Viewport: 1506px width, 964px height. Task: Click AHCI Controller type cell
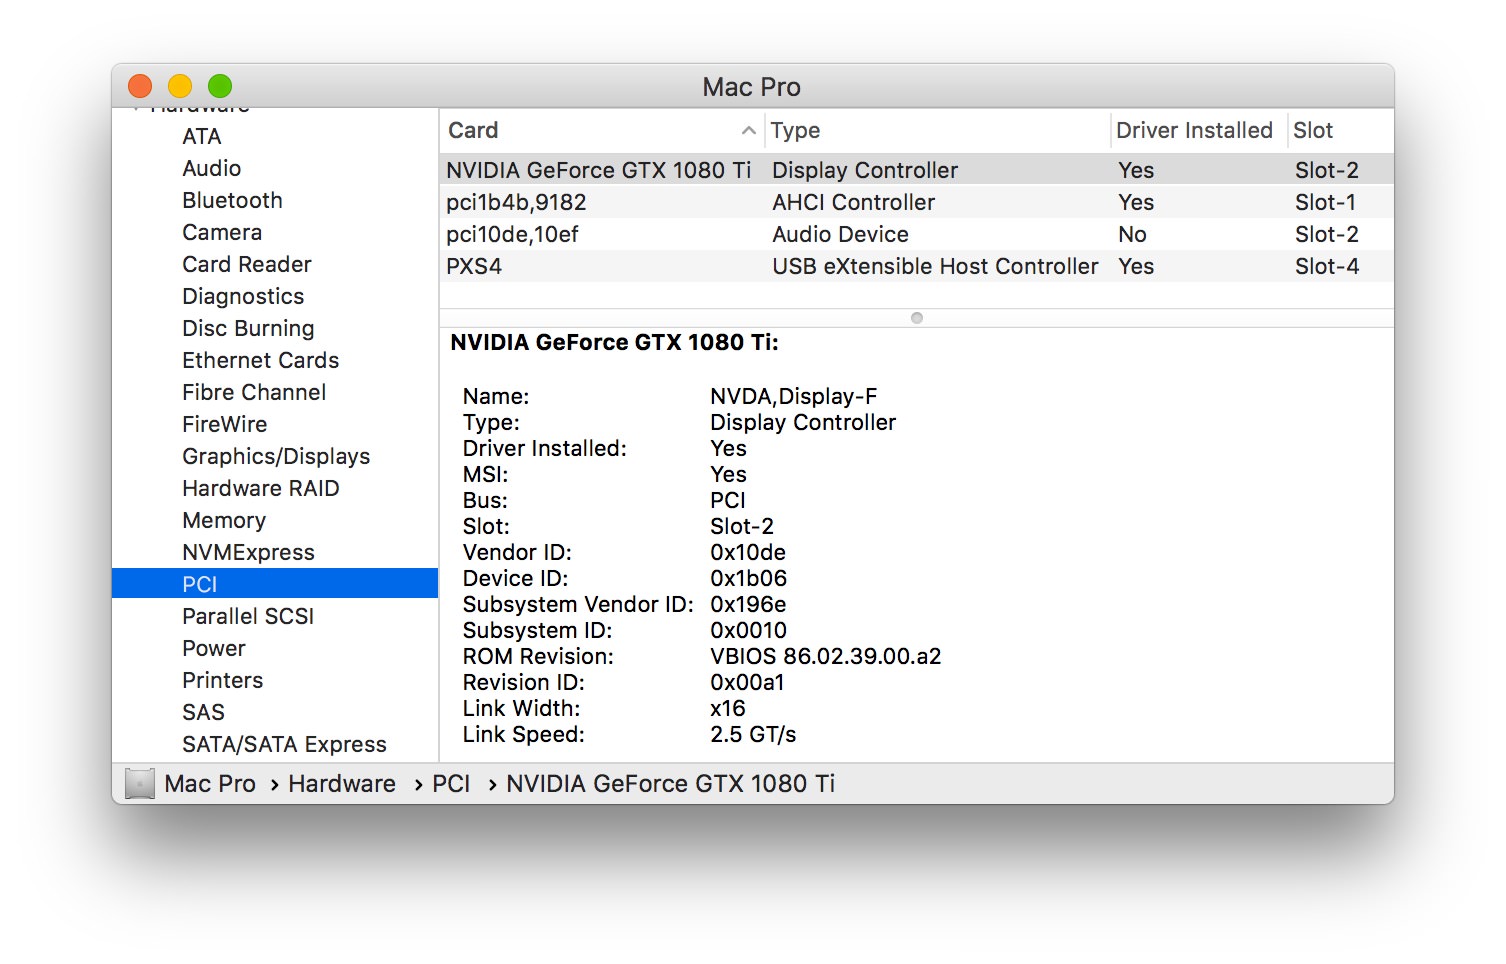pos(853,202)
